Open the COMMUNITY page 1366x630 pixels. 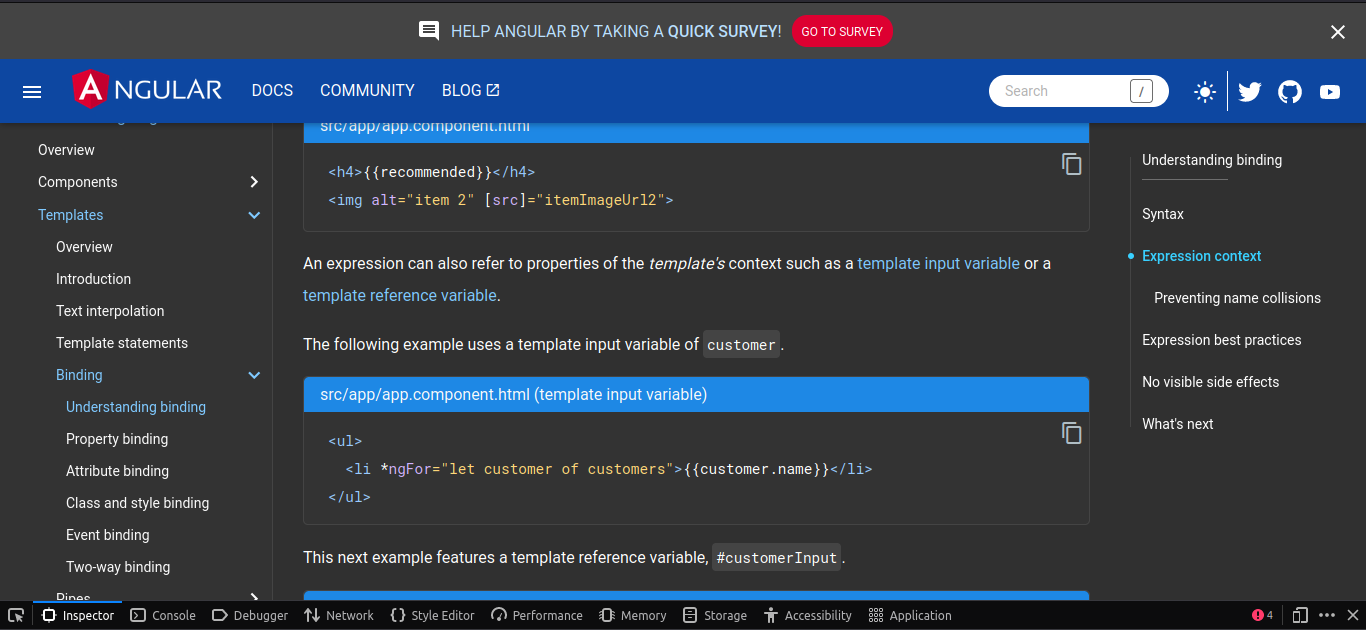point(367,90)
